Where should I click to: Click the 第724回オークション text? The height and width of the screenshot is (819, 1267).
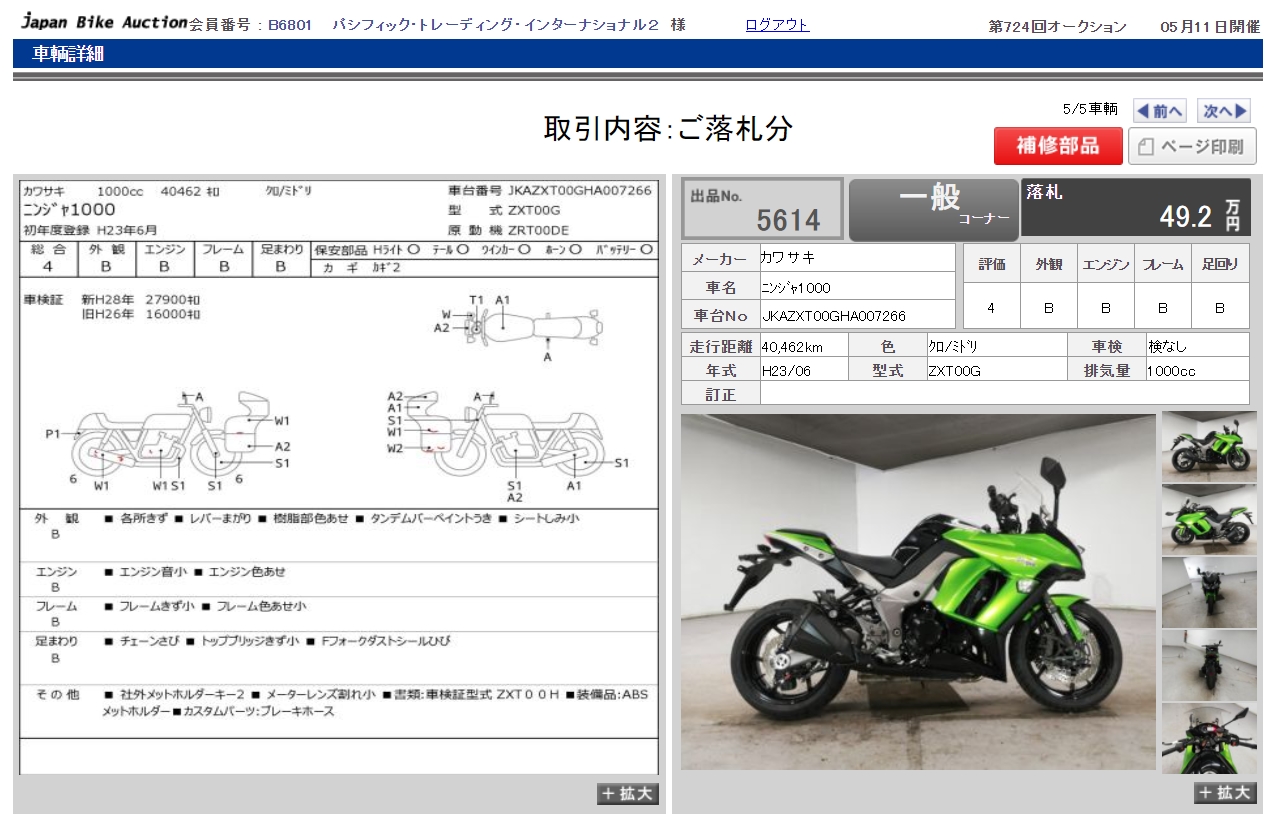pos(1058,27)
